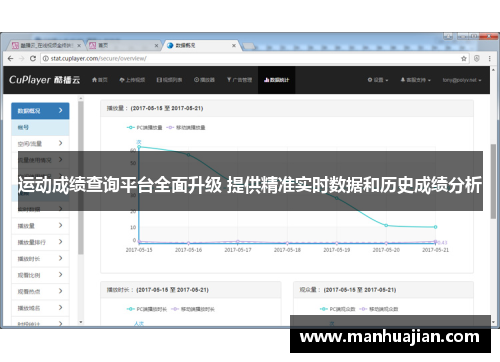Viewport: 500px width, 362px height.
Task: Open 广告管理 in the top navigation
Action: coord(239,80)
